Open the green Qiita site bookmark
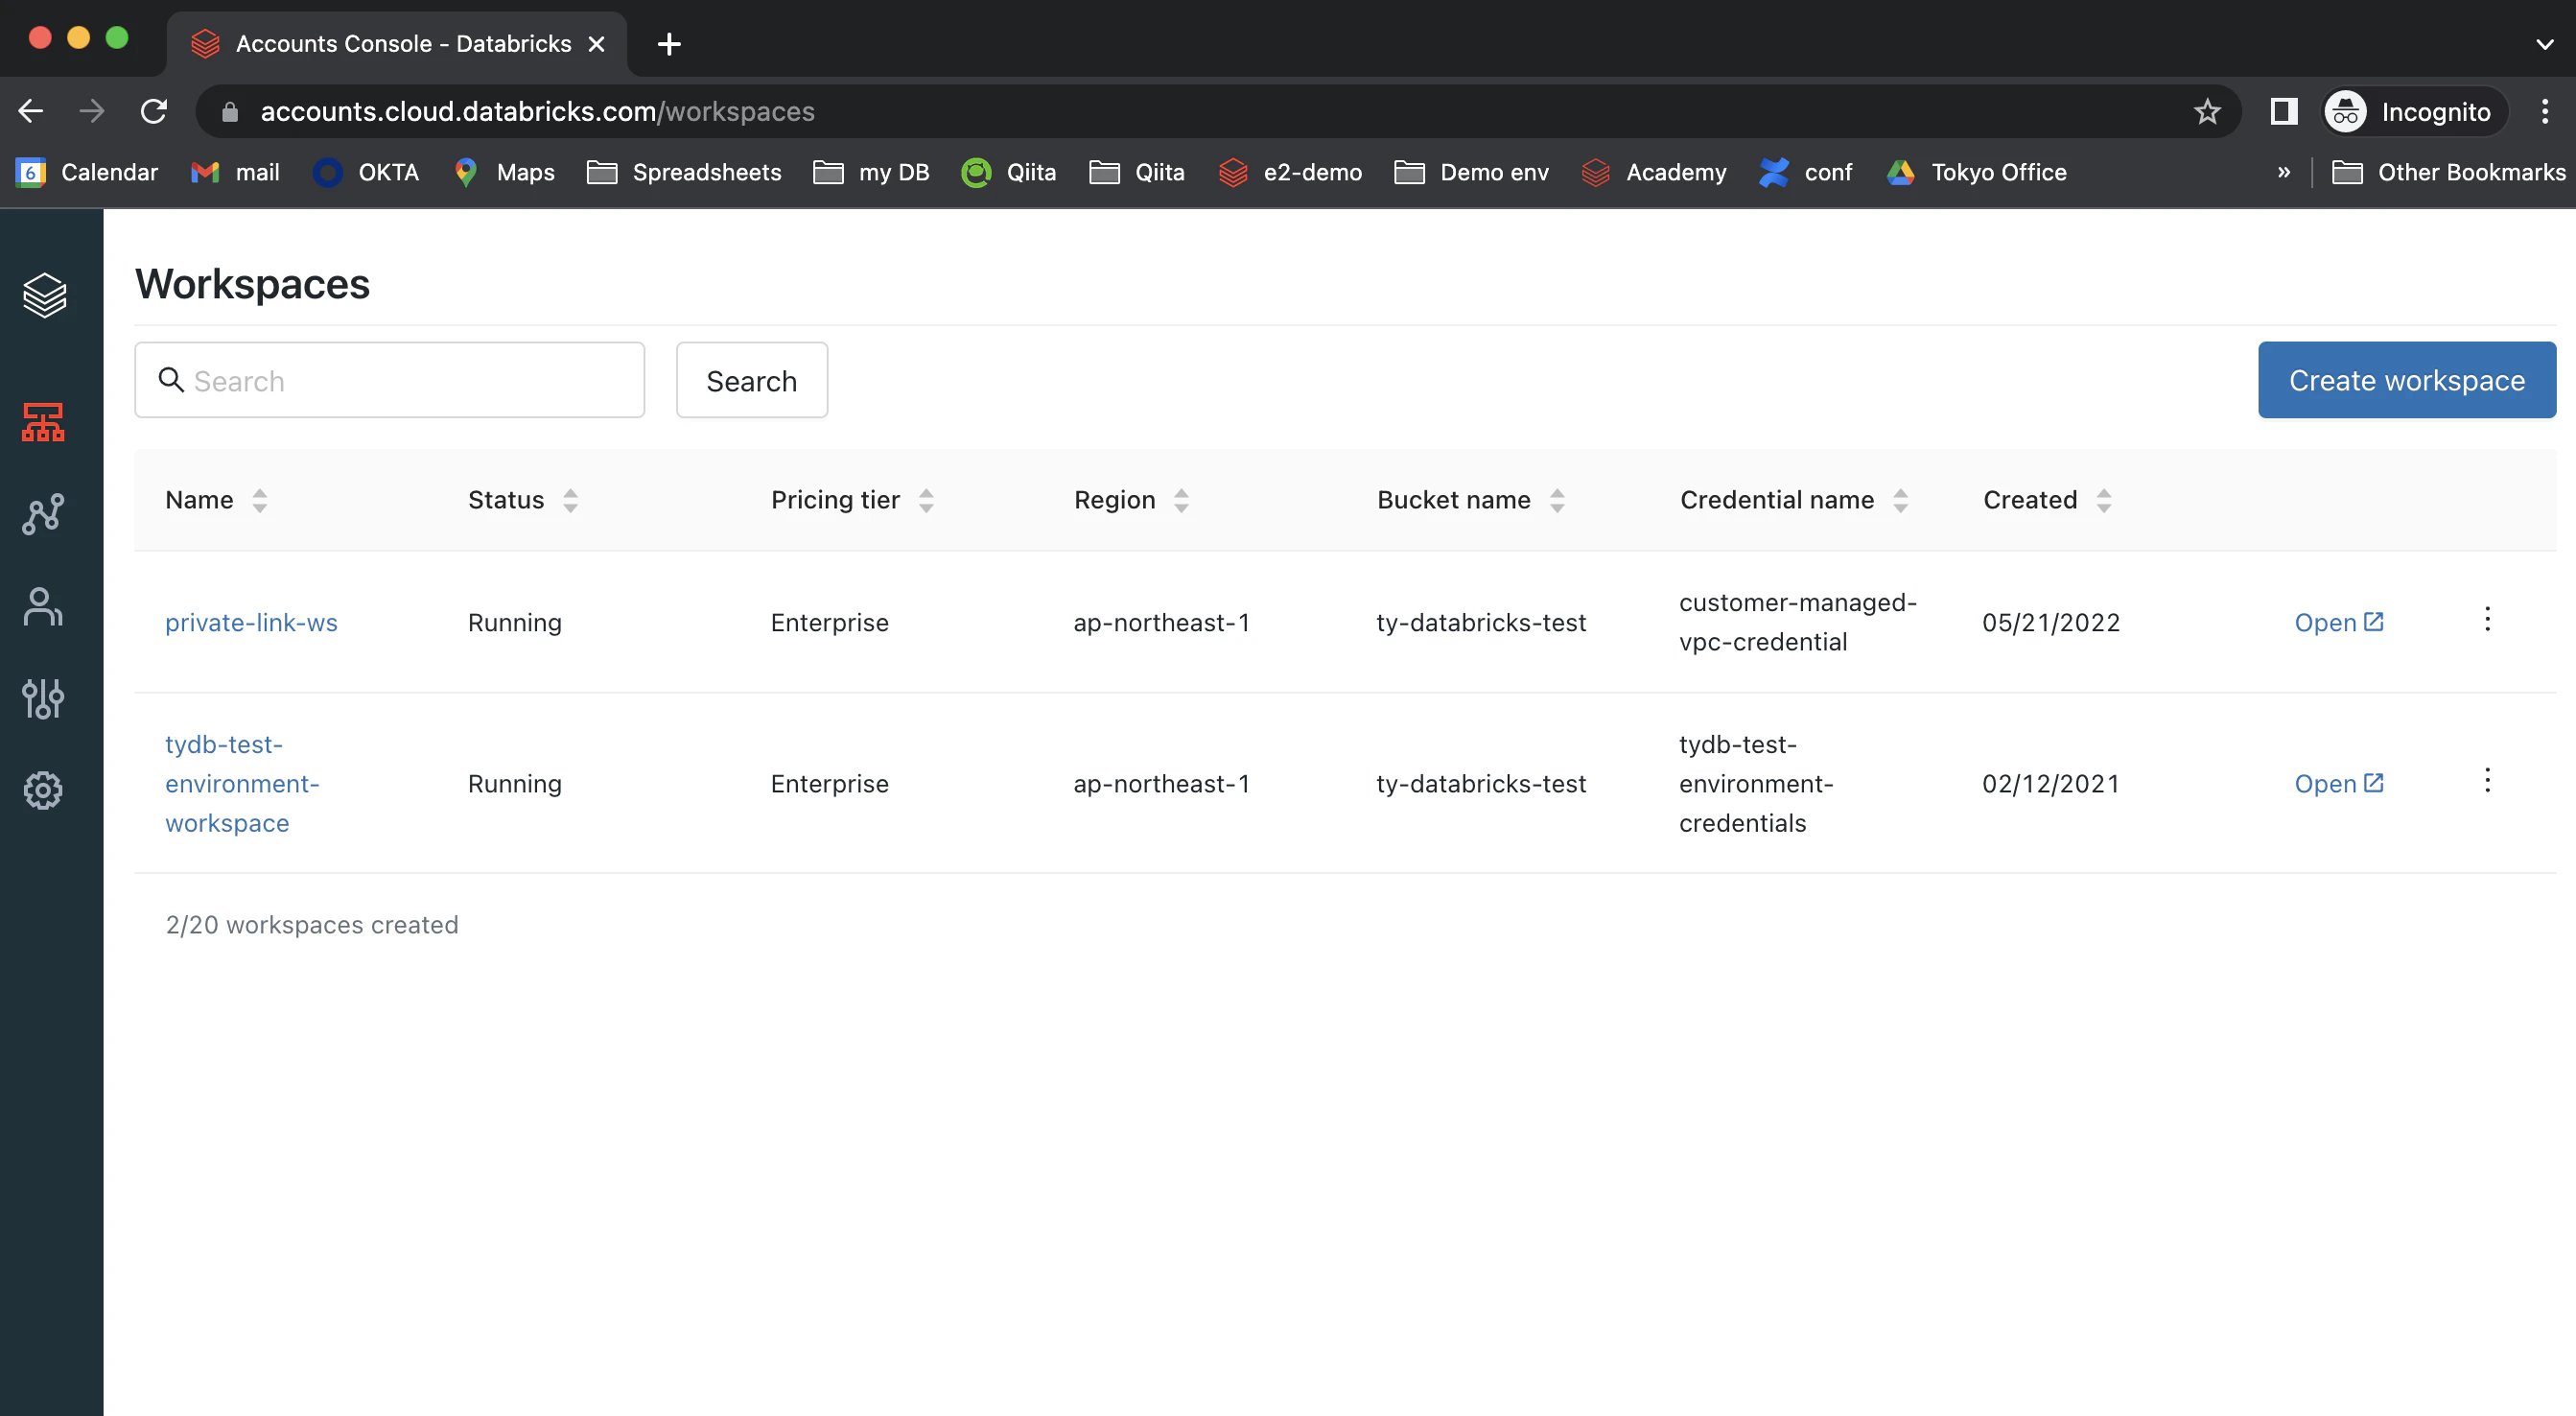2576x1416 pixels. click(x=1008, y=172)
